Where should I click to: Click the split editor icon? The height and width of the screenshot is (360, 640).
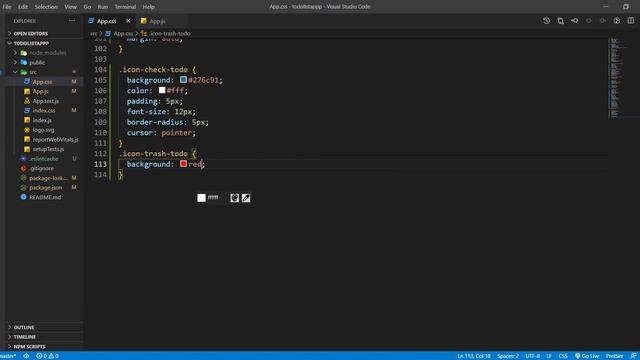pos(631,20)
